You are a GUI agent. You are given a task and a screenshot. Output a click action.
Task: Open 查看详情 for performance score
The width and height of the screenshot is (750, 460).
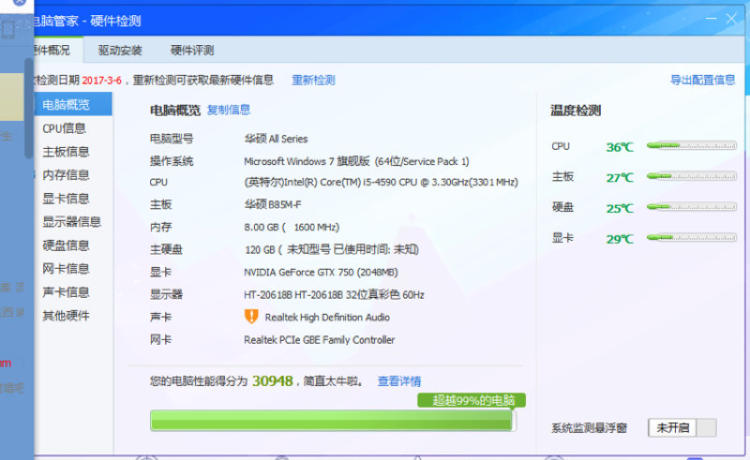pos(399,381)
